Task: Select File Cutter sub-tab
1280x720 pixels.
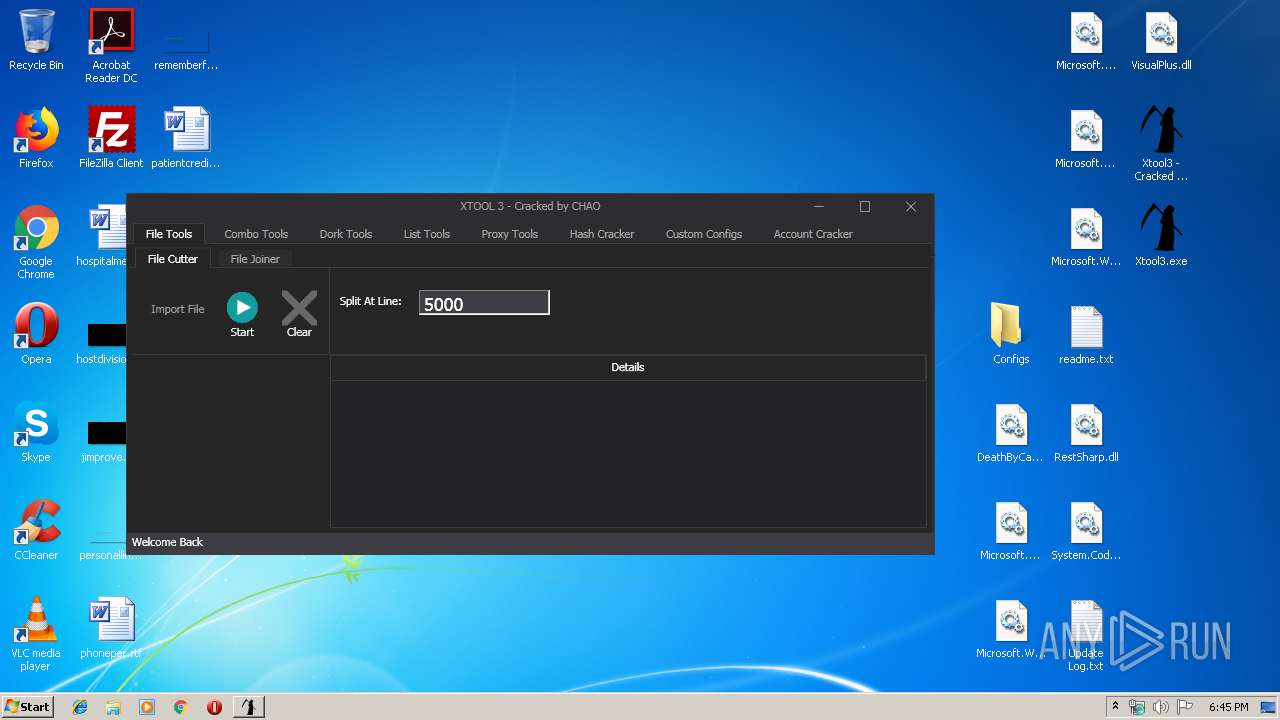Action: click(x=173, y=259)
